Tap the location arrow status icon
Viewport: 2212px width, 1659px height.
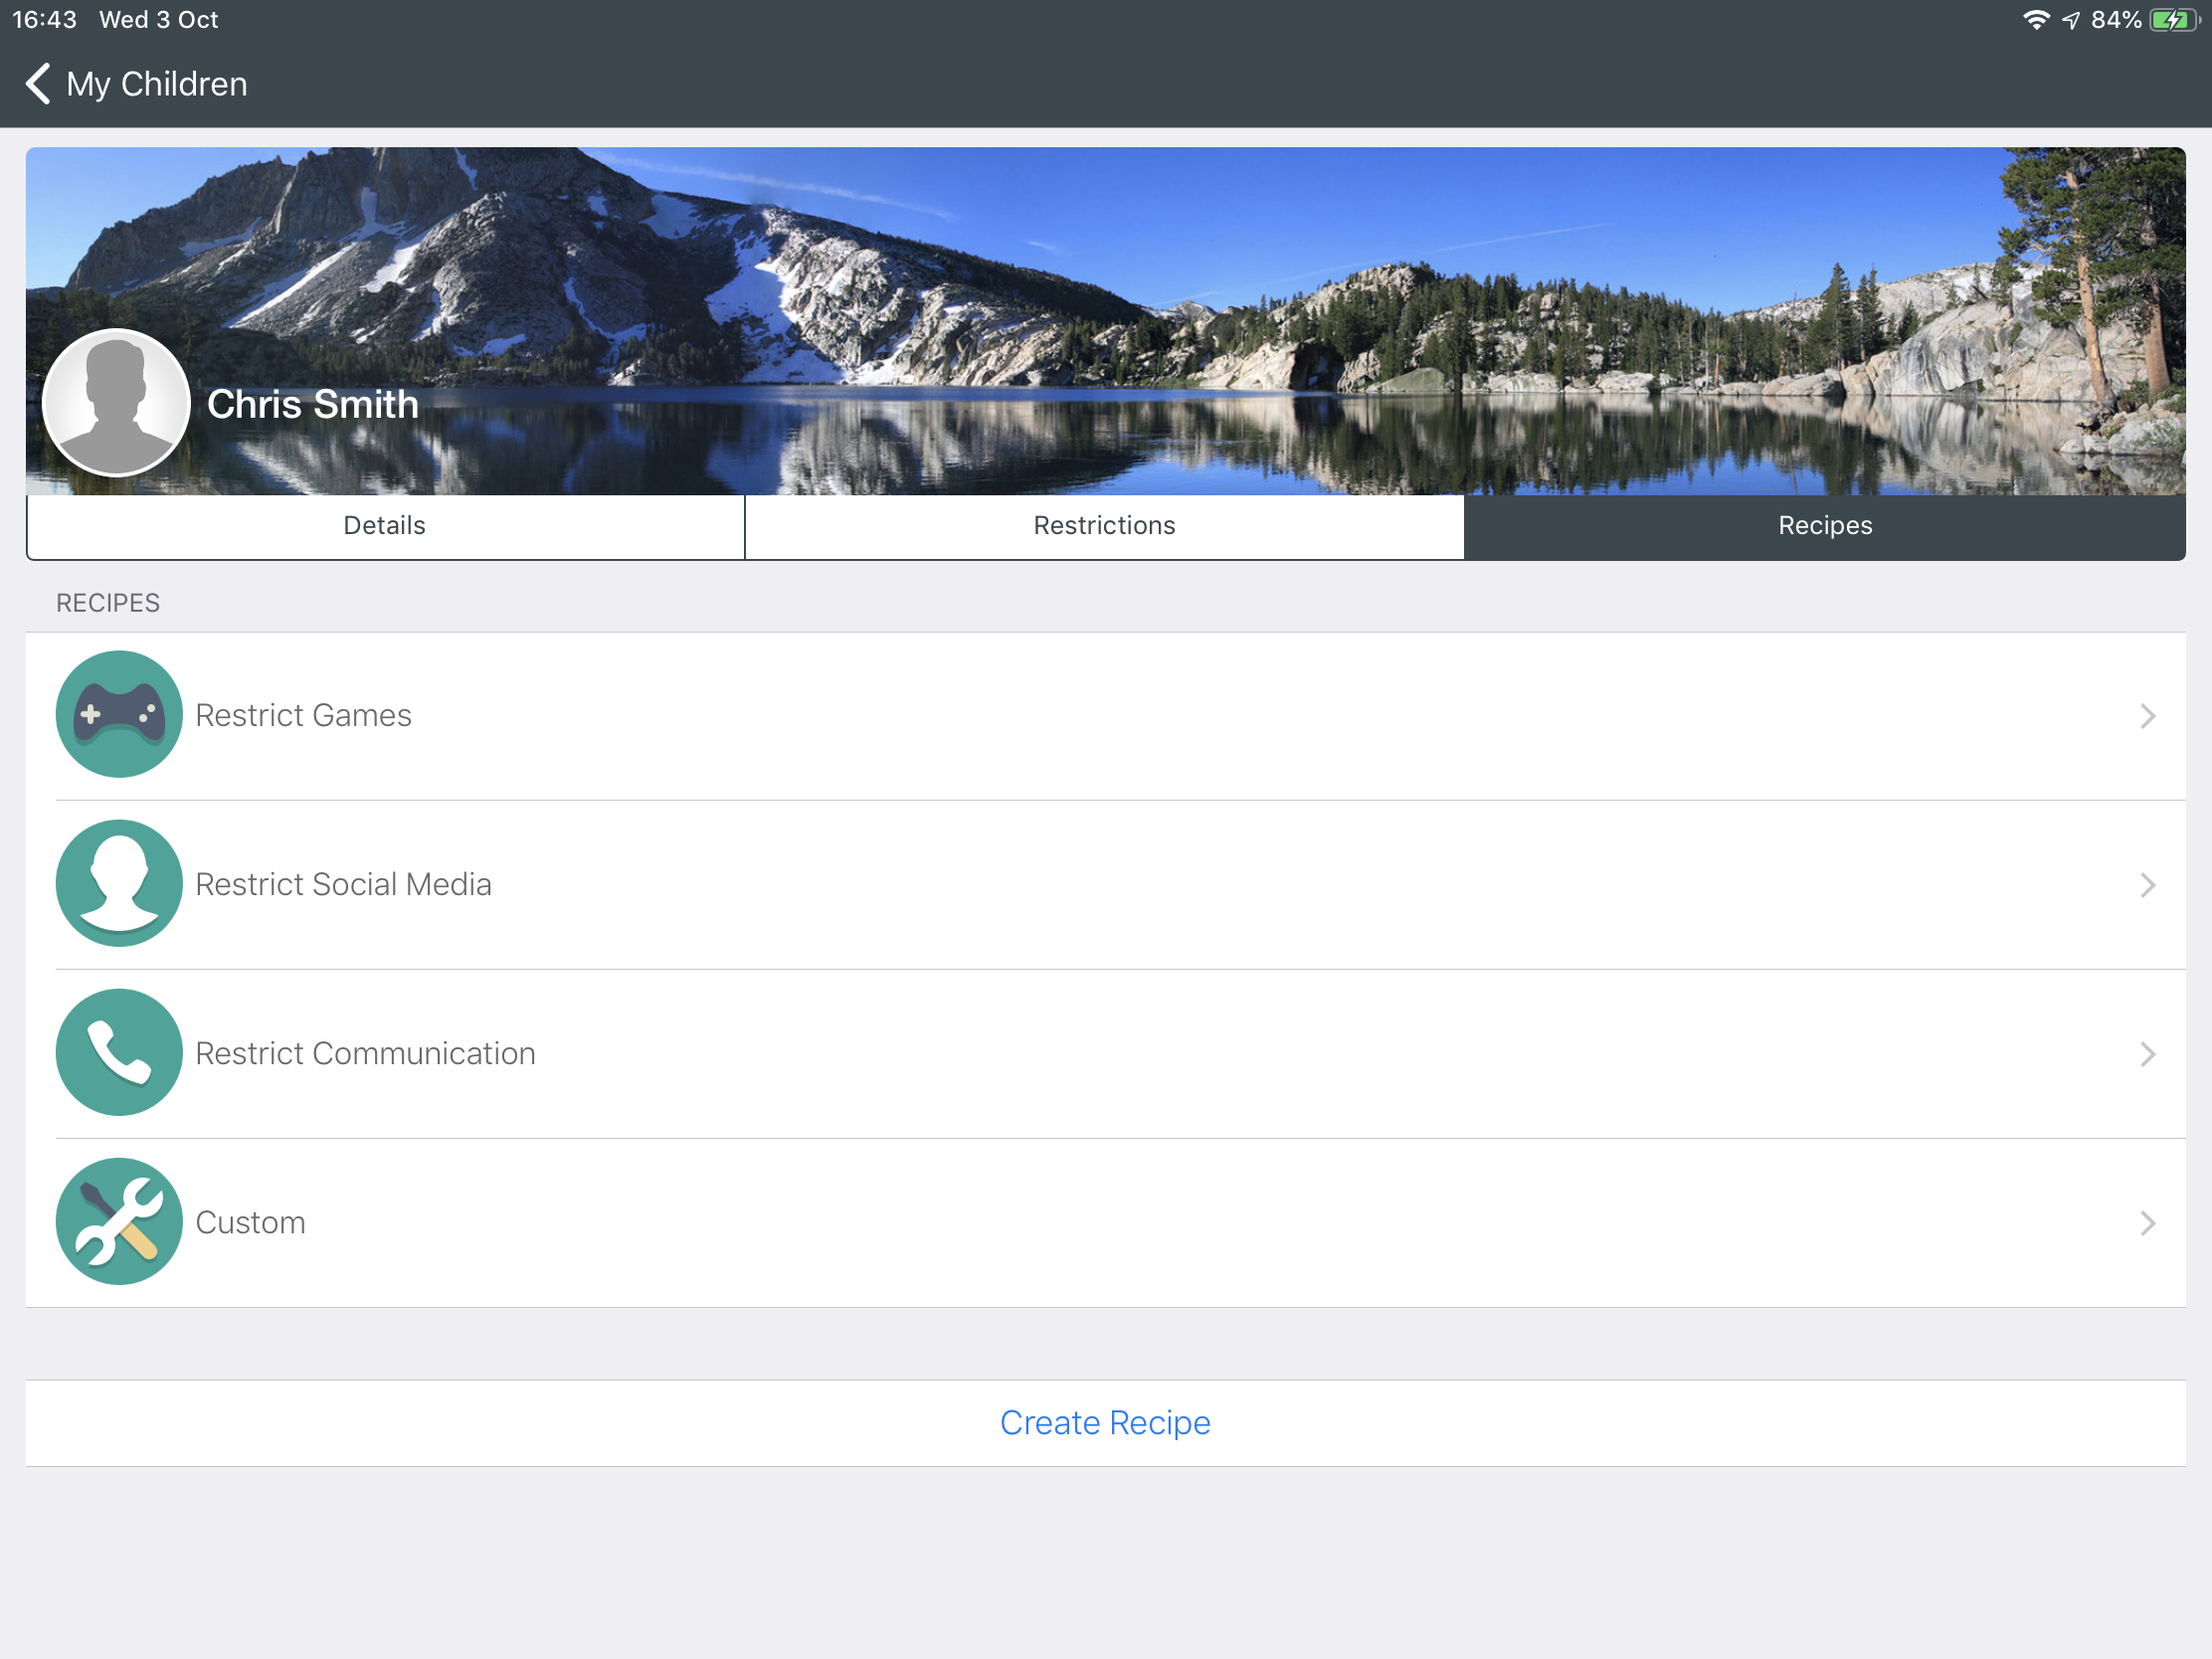point(2070,20)
